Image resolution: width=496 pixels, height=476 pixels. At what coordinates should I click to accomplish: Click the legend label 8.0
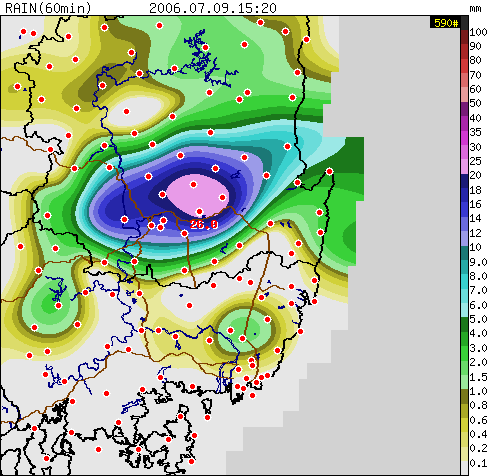[478, 276]
